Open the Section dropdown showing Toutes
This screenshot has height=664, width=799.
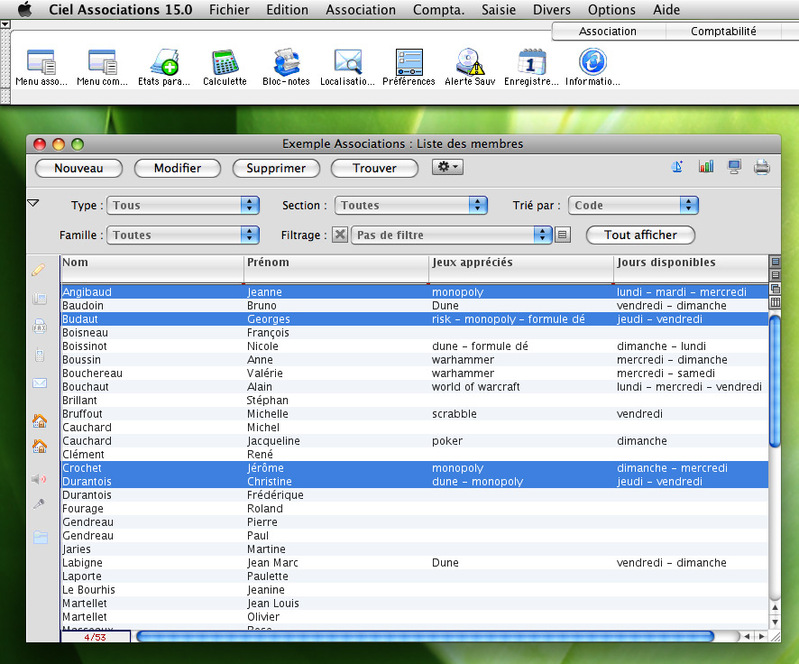(x=411, y=205)
